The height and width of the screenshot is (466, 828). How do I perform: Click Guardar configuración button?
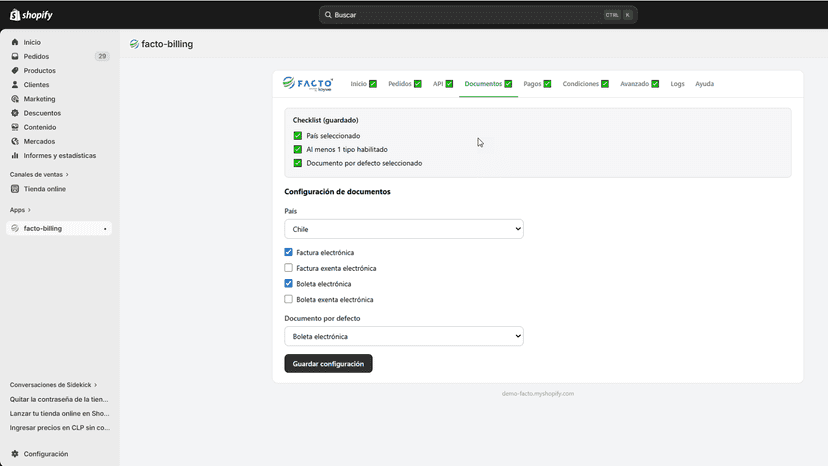[x=328, y=364]
